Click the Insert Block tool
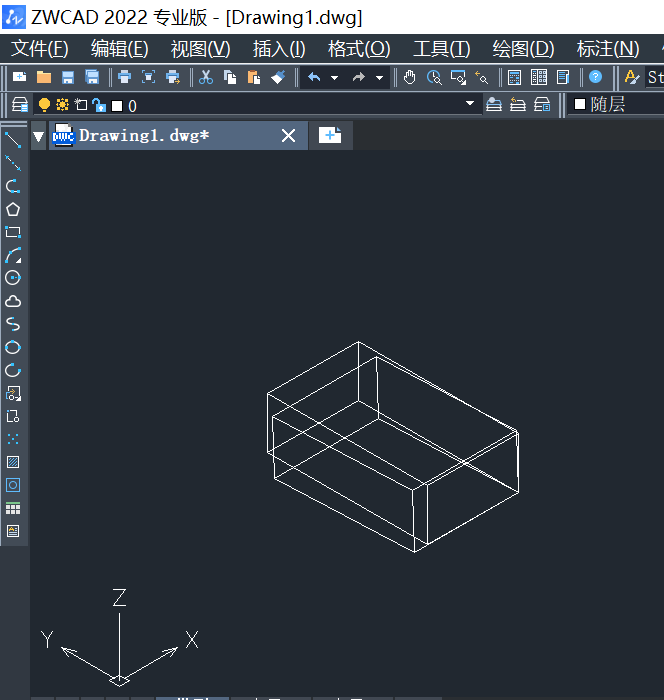The width and height of the screenshot is (664, 700). (x=13, y=393)
